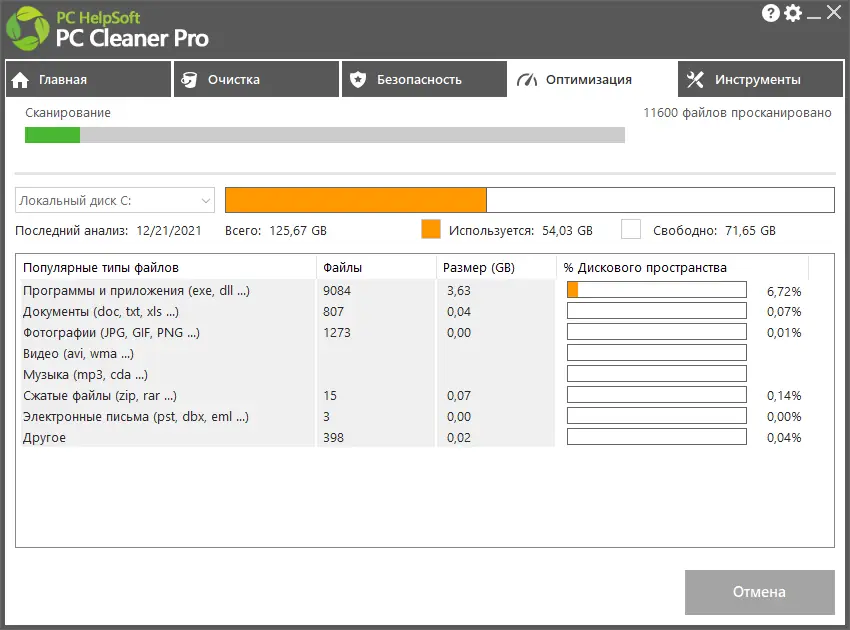This screenshot has height=630, width=850.
Task: Click the green scanning progress bar
Action: pos(53,135)
